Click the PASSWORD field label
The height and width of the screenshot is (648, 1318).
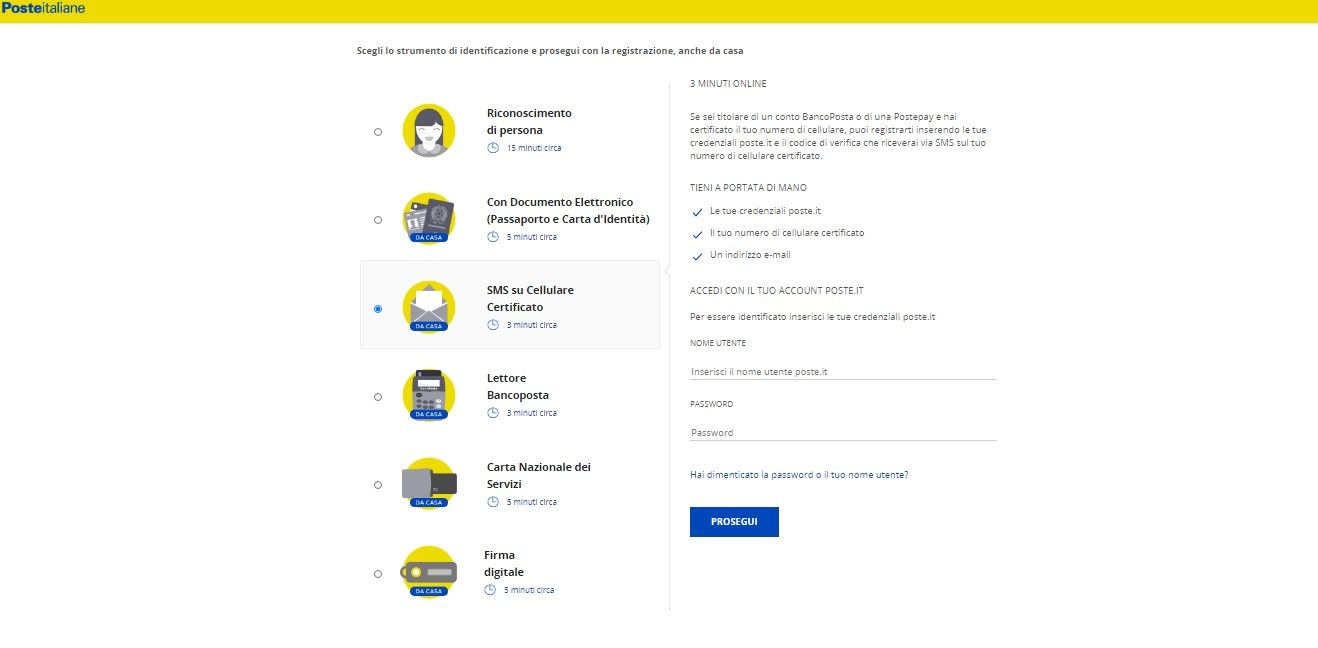(x=711, y=404)
